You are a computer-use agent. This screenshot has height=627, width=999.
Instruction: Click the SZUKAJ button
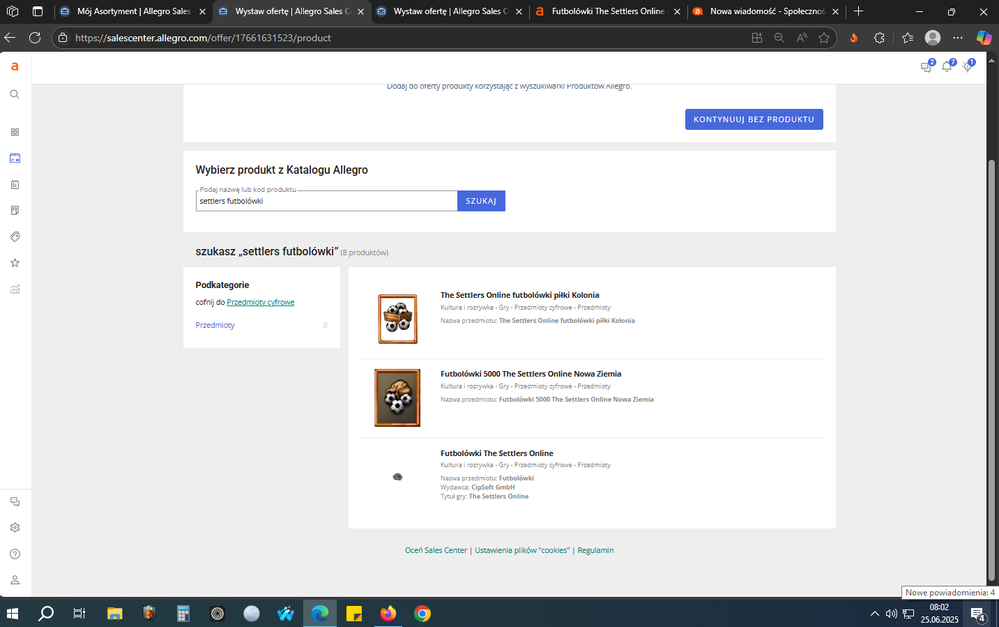[481, 201]
